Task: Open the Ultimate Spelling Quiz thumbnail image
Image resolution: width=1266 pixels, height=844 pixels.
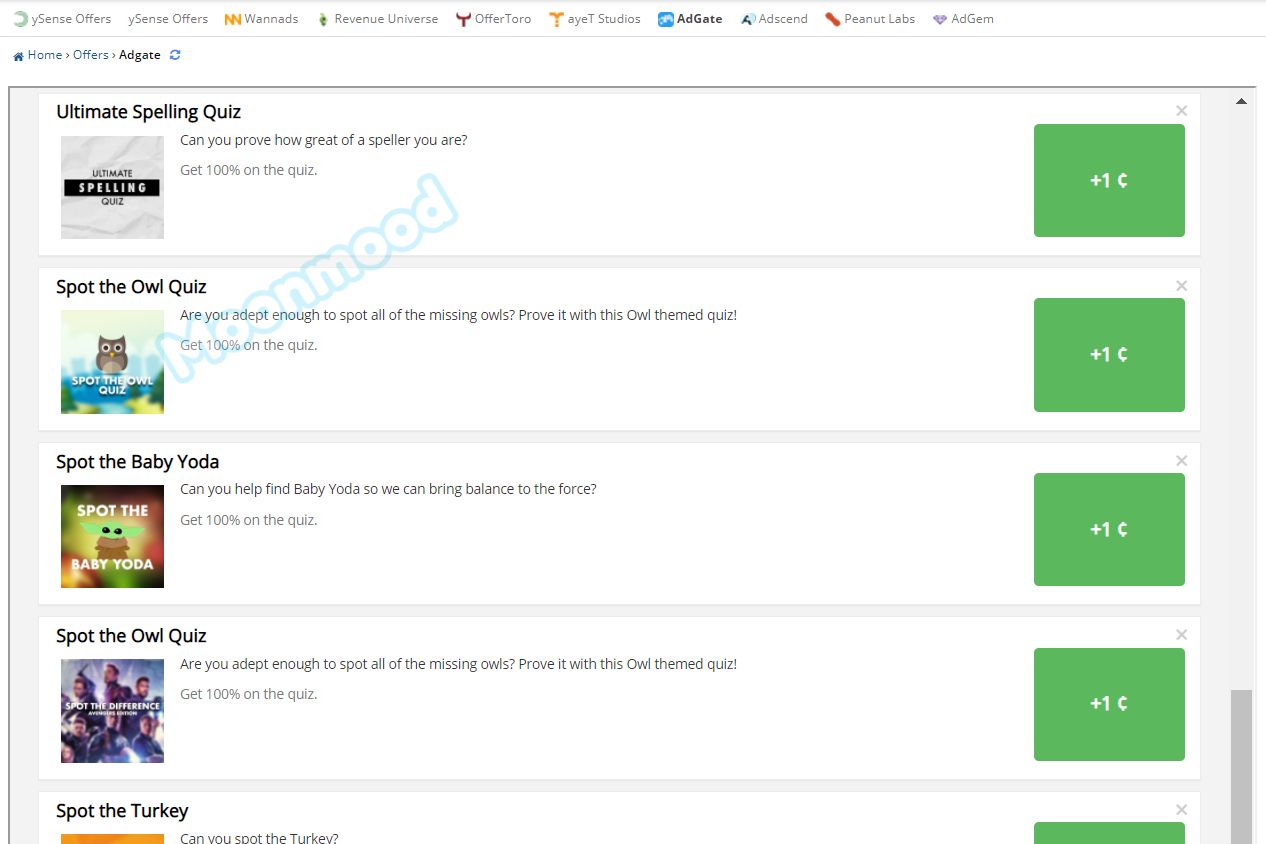Action: tap(112, 187)
